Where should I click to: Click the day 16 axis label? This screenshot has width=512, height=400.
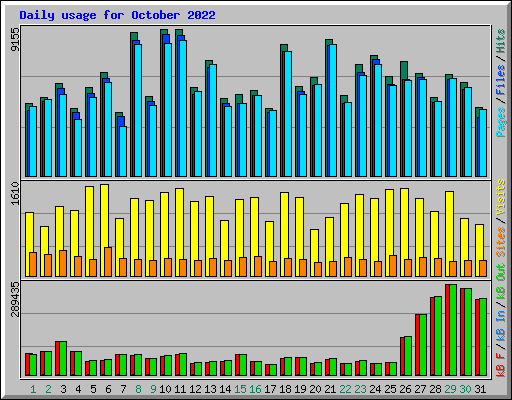(255, 389)
